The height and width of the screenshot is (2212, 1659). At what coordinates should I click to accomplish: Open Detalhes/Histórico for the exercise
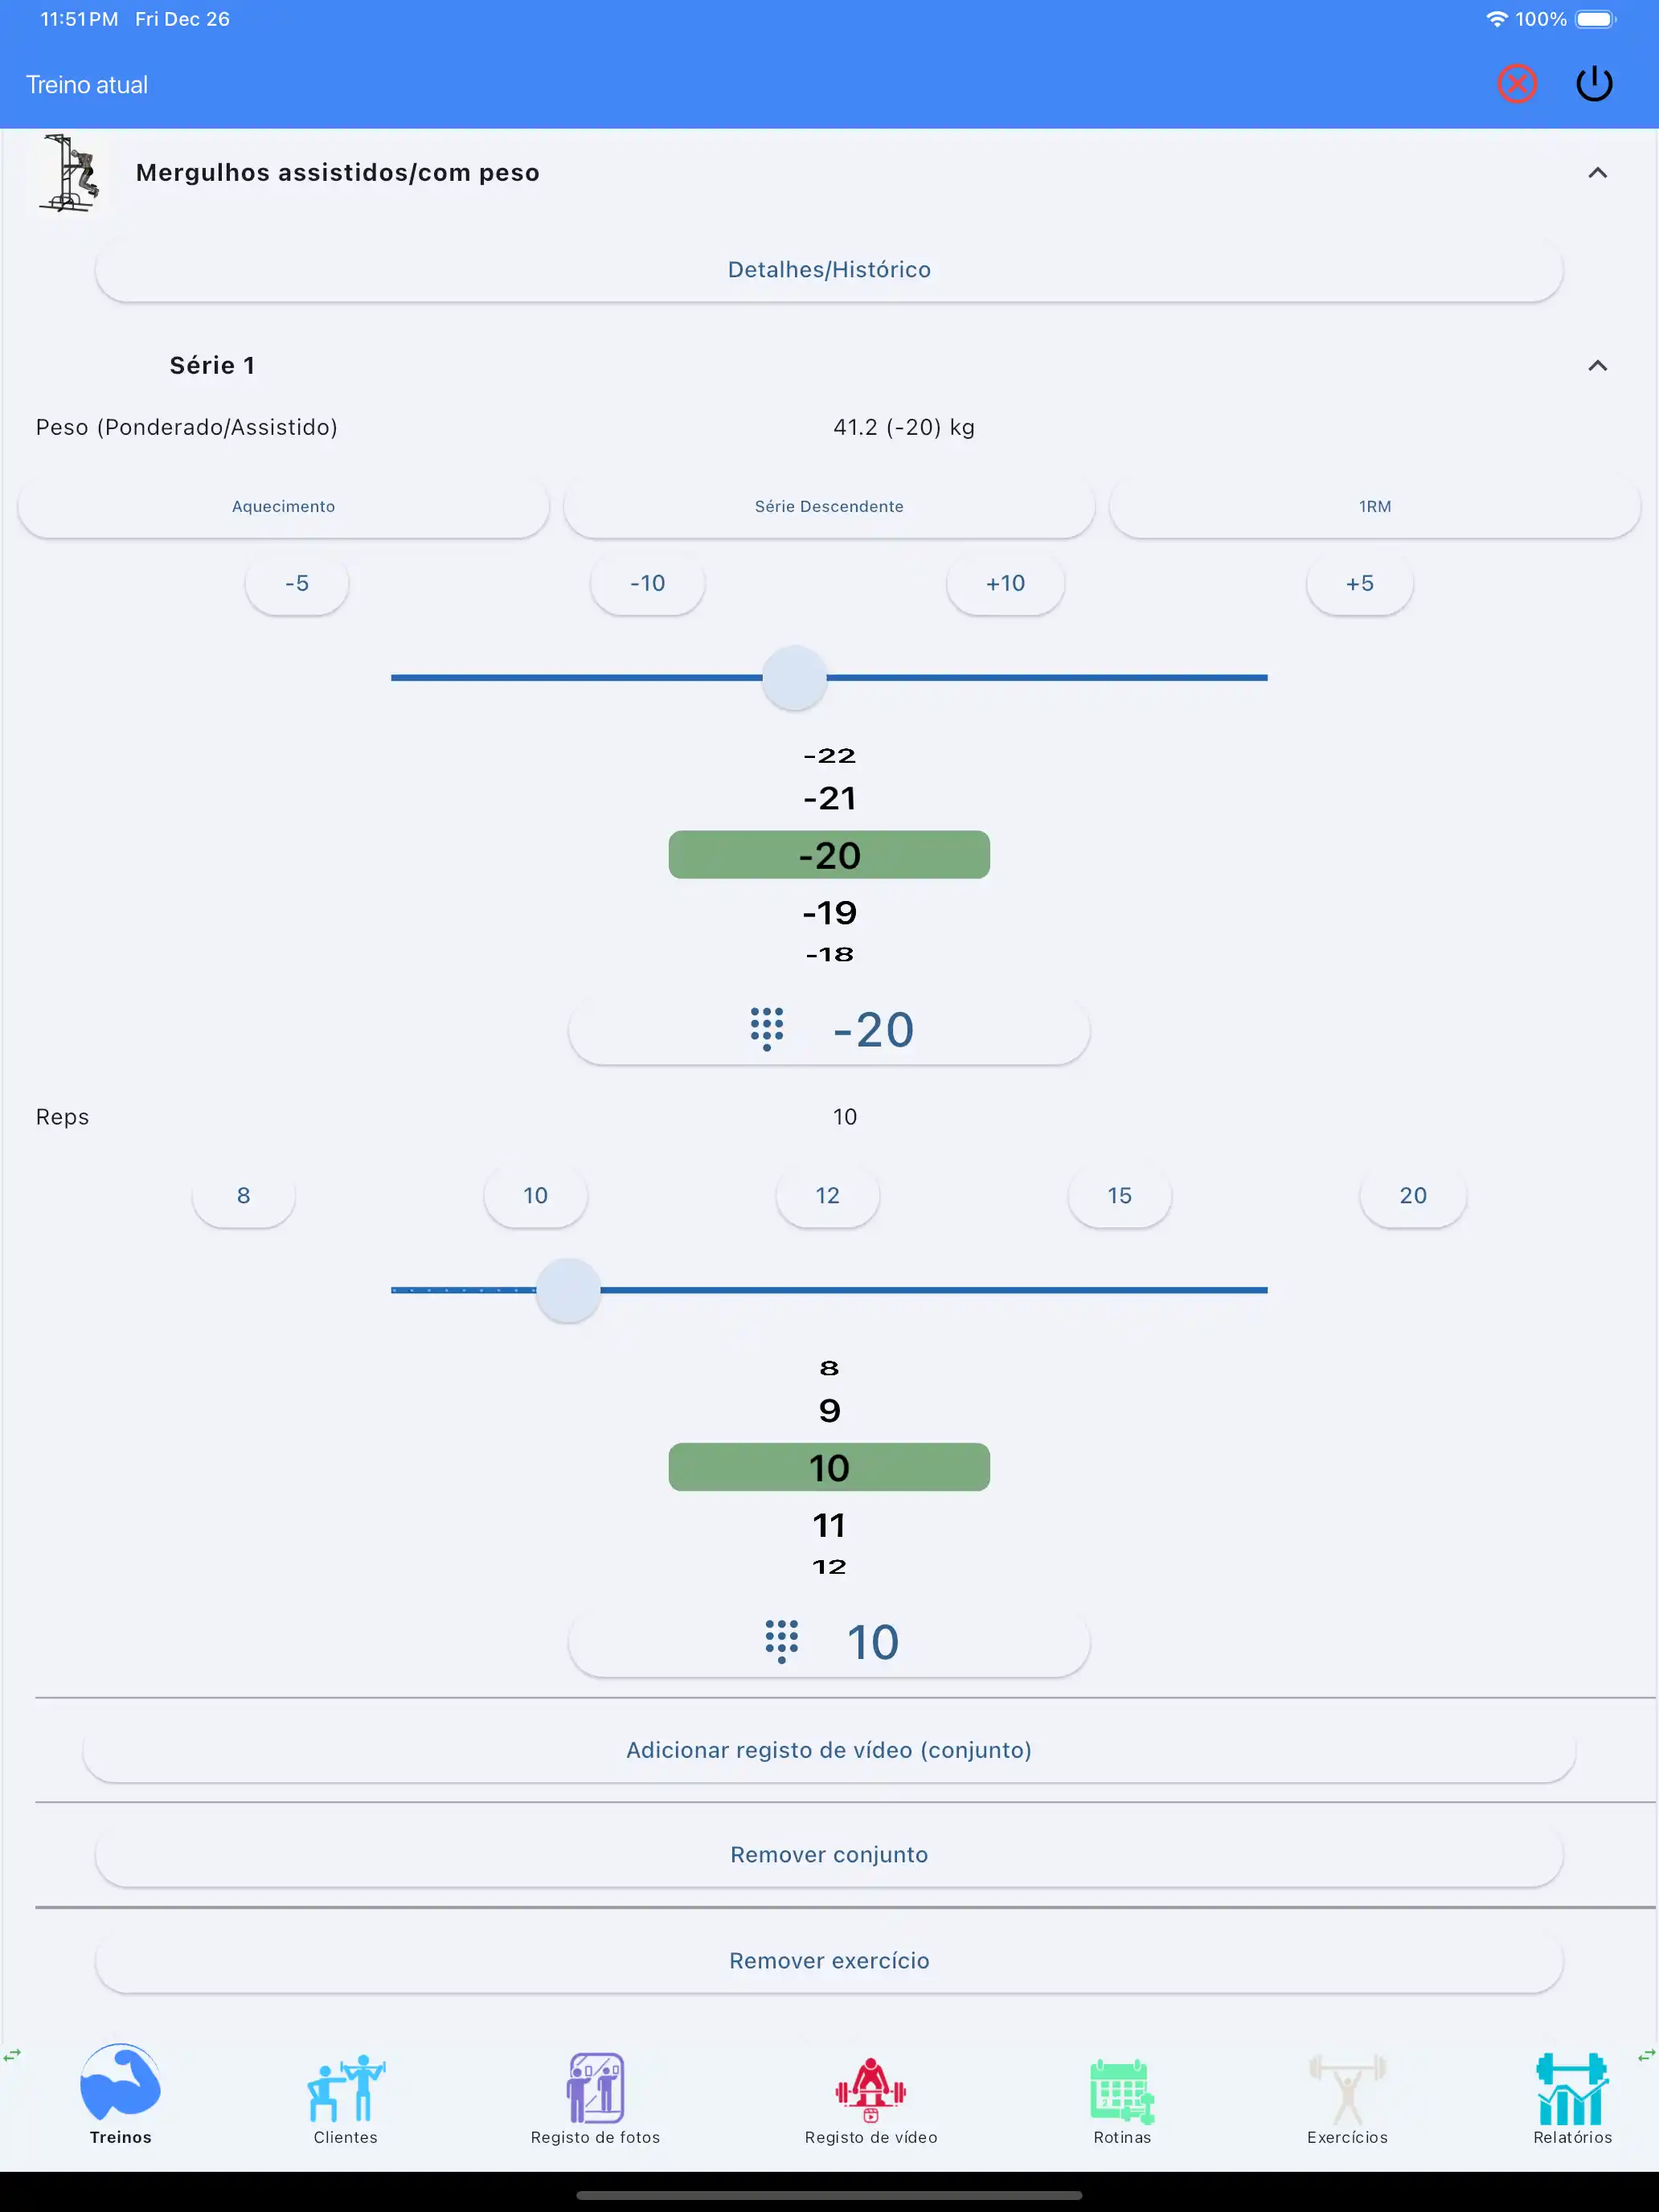point(829,268)
